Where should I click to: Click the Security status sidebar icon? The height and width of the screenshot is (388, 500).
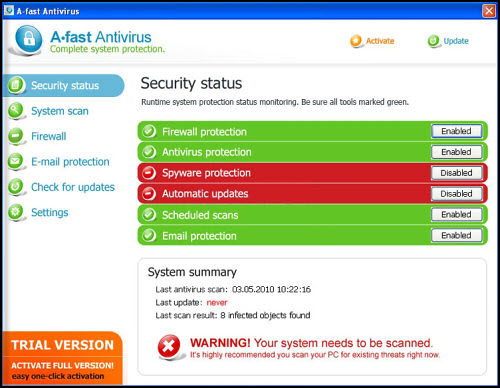tap(16, 85)
